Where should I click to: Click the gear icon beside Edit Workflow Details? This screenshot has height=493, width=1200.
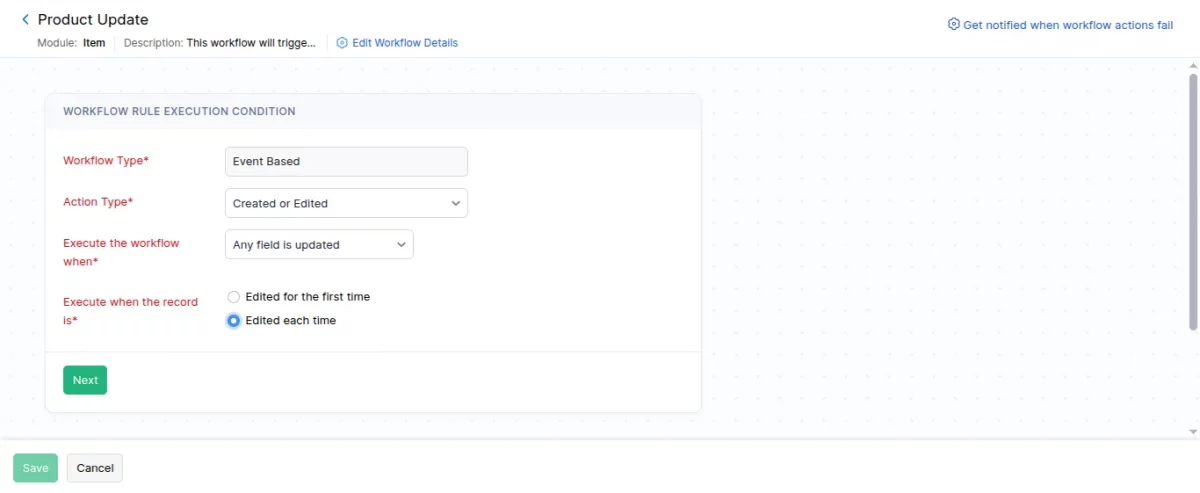point(342,43)
